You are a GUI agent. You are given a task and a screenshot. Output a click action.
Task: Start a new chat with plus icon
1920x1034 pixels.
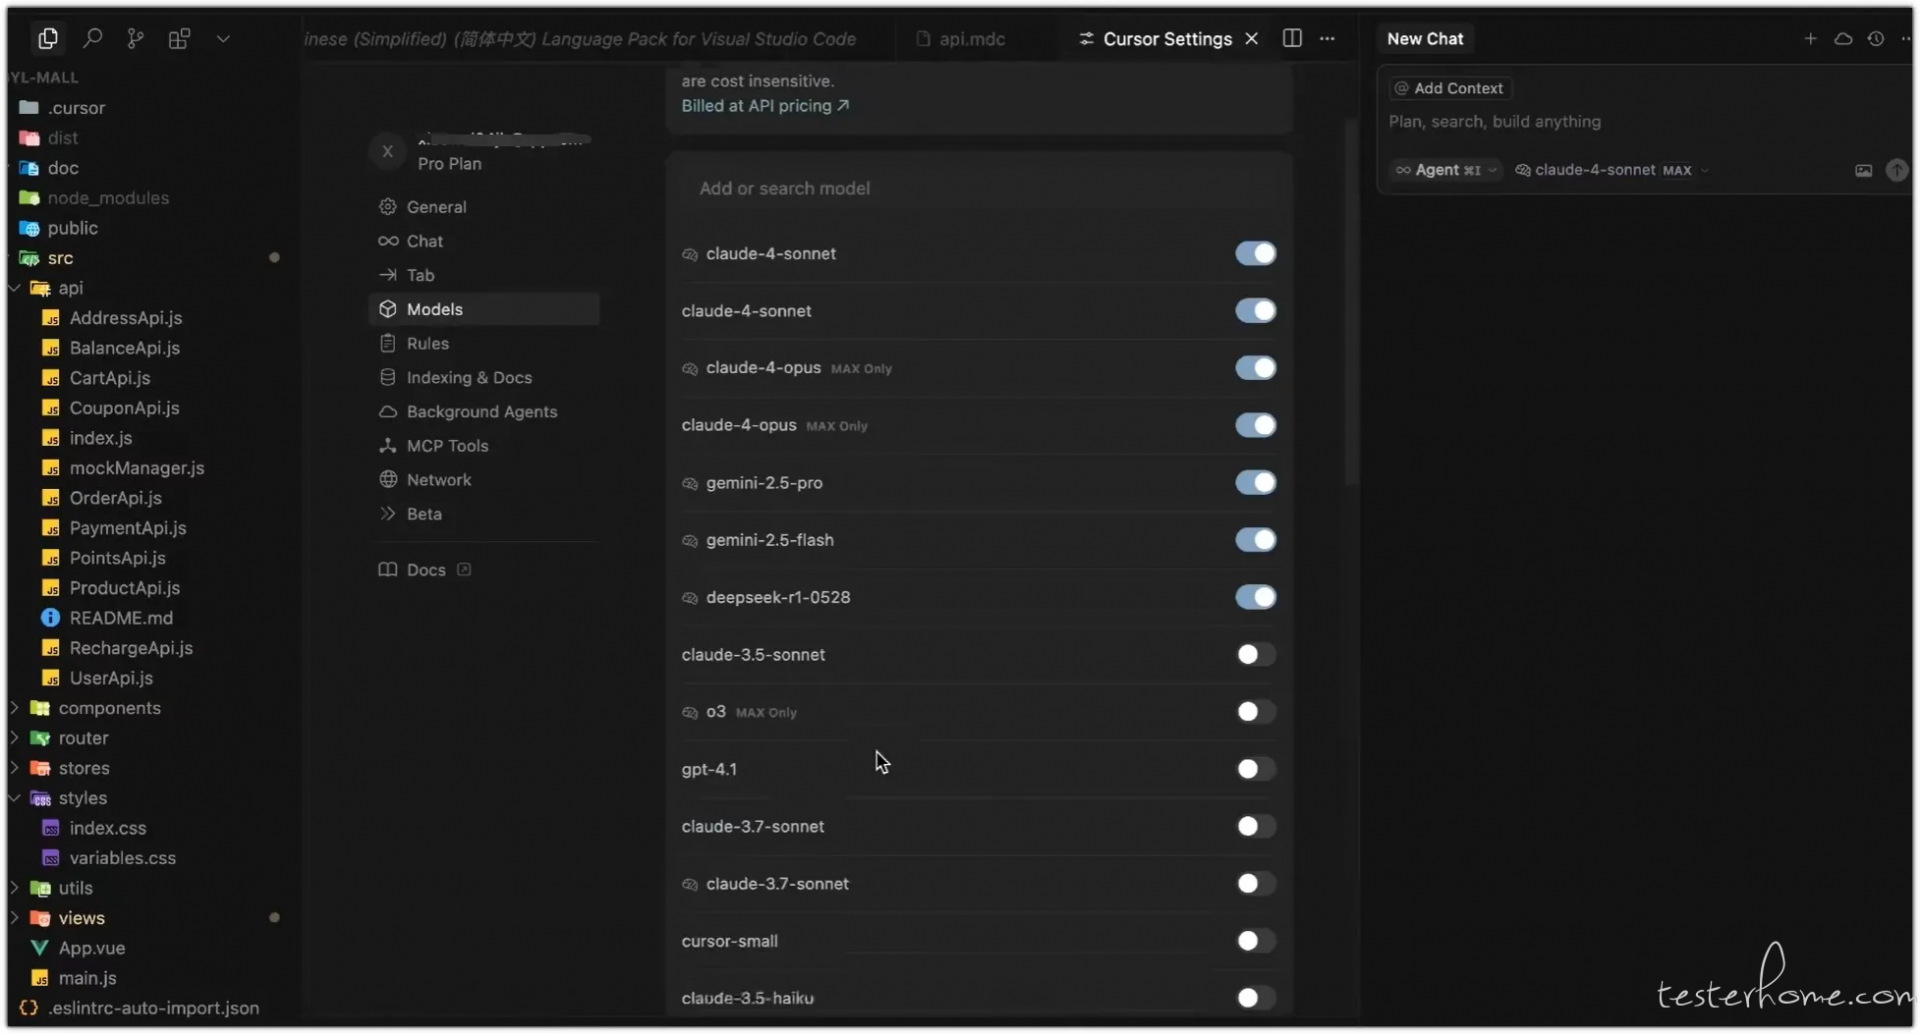click(x=1810, y=38)
